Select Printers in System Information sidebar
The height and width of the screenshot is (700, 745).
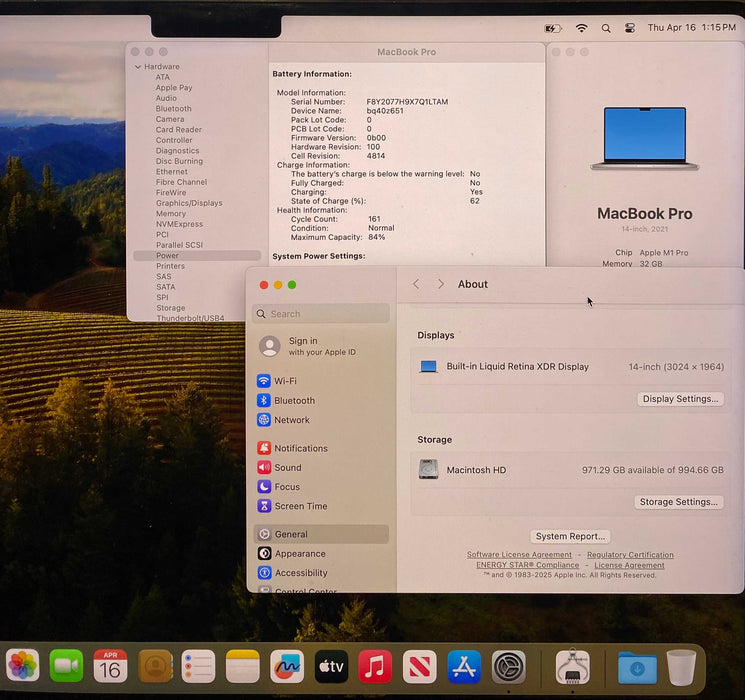click(170, 266)
